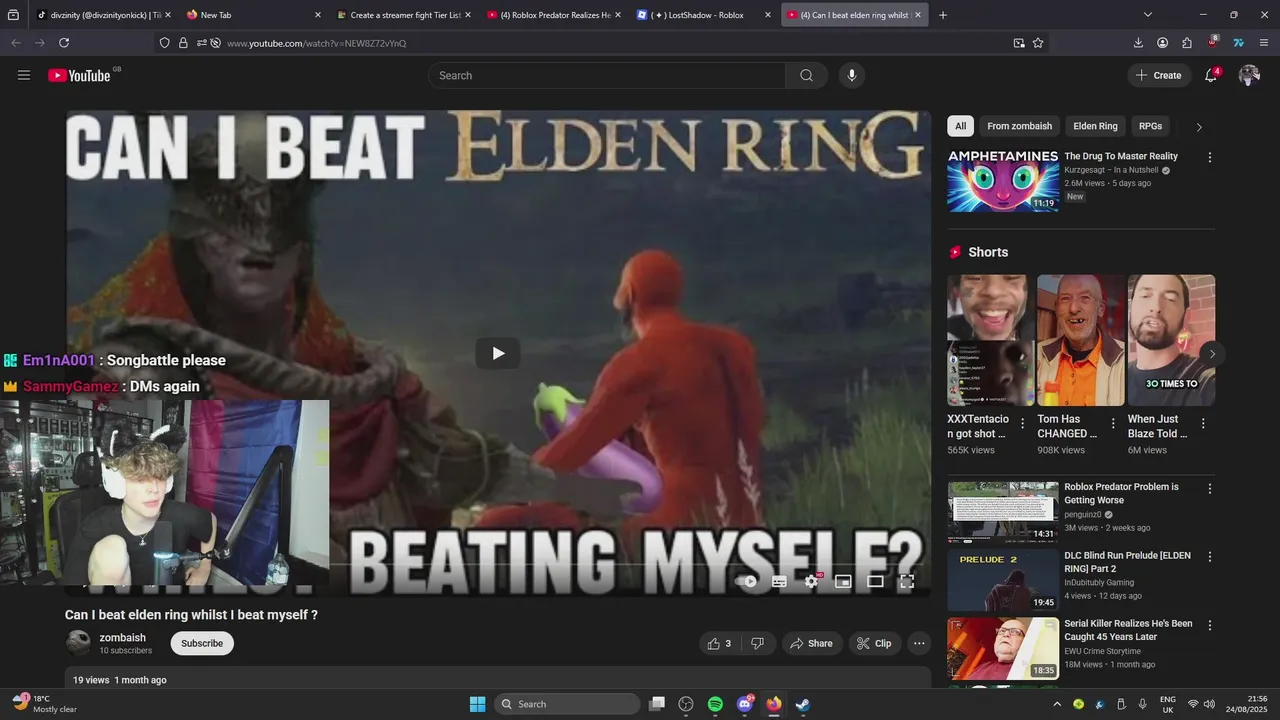
Task: Start voice search with the microphone
Action: 852,75
